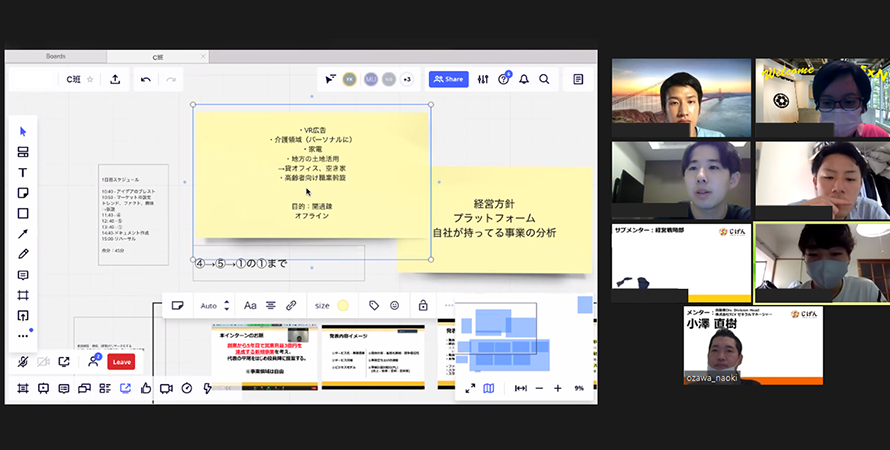Click the Export board upload icon
The height and width of the screenshot is (450, 890).
point(115,79)
